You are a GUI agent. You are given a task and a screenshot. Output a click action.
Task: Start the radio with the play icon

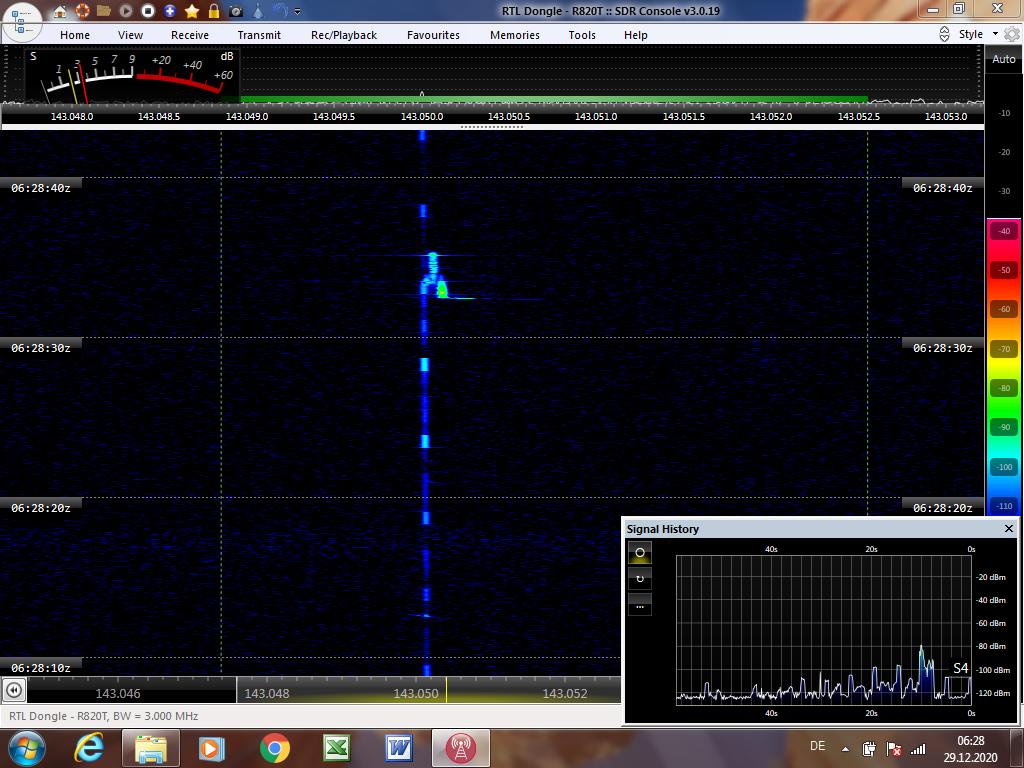click(x=126, y=11)
